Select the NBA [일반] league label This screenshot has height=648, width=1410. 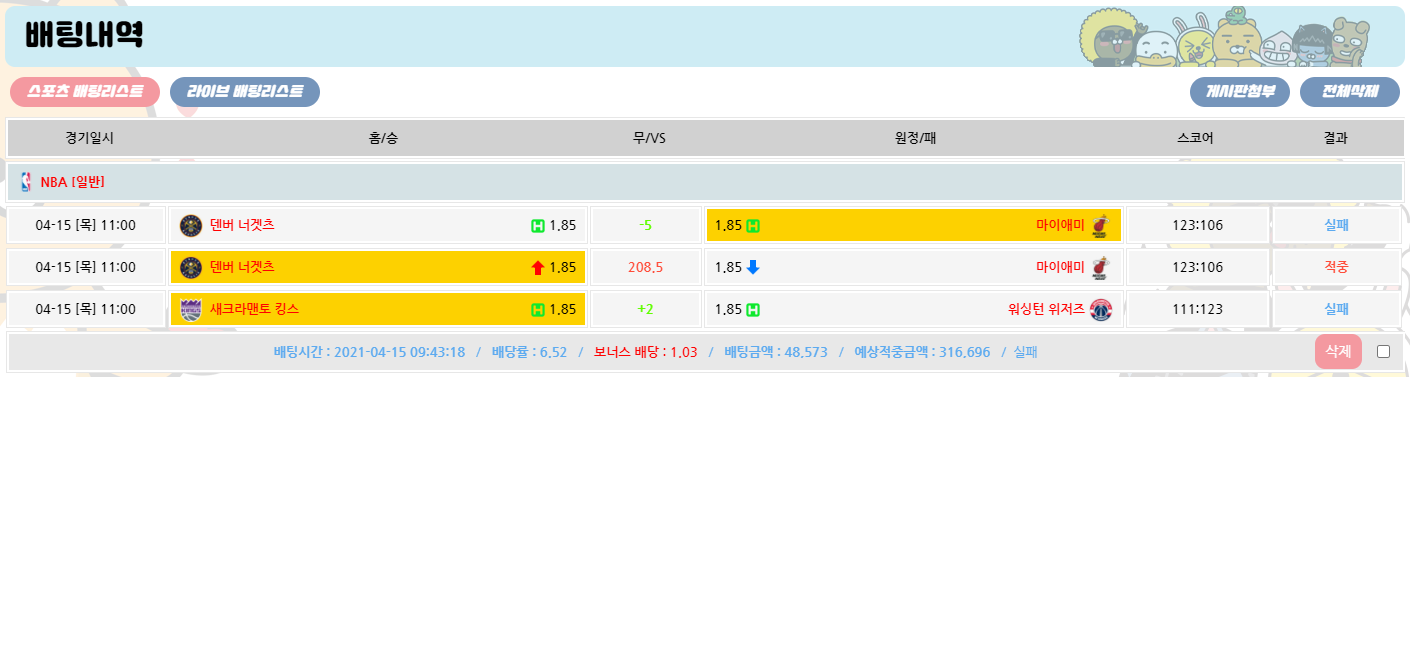pyautogui.click(x=72, y=182)
